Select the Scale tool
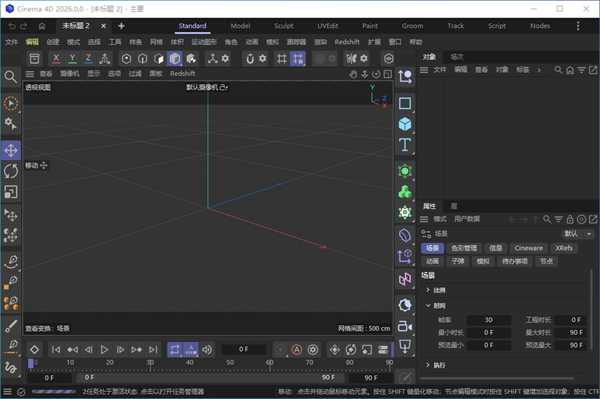The image size is (600, 399). (x=11, y=192)
